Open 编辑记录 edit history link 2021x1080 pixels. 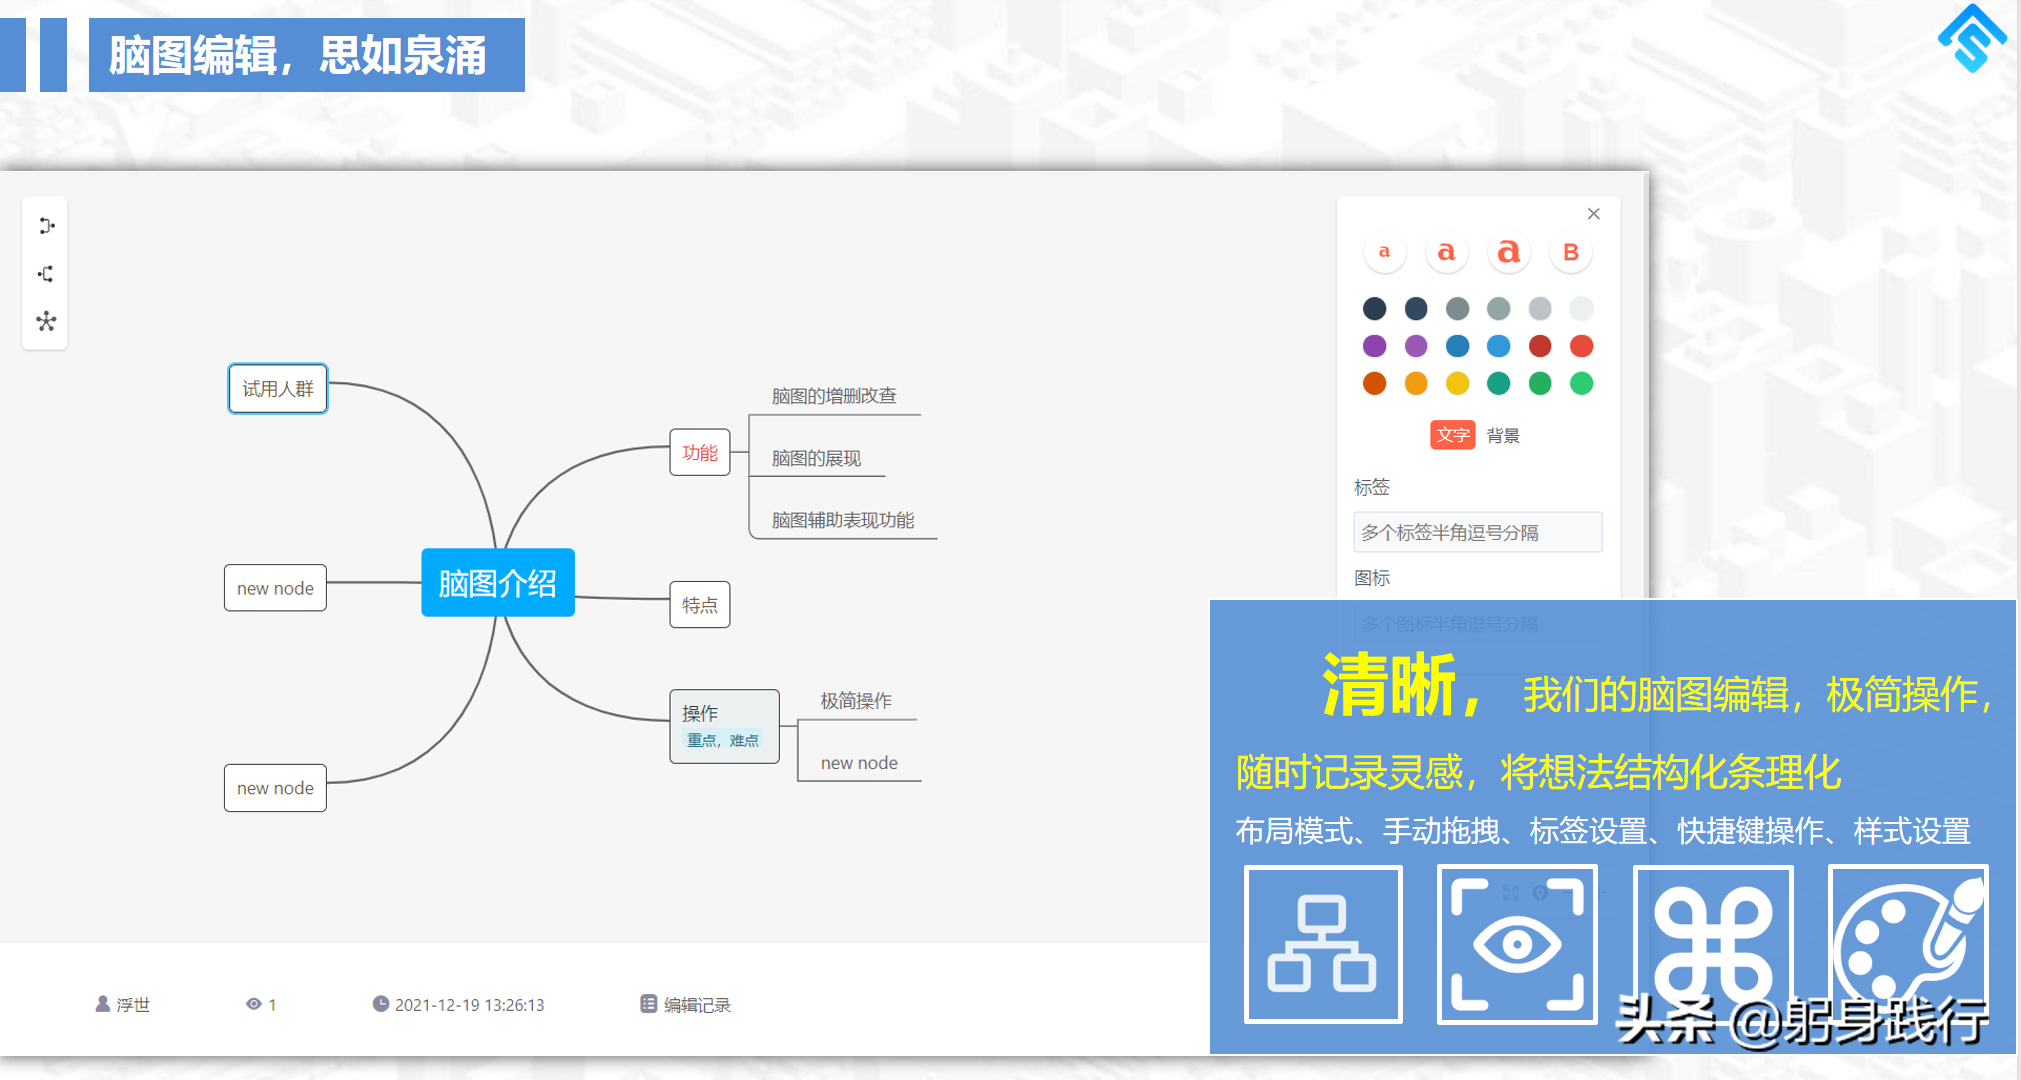pyautogui.click(x=697, y=1005)
